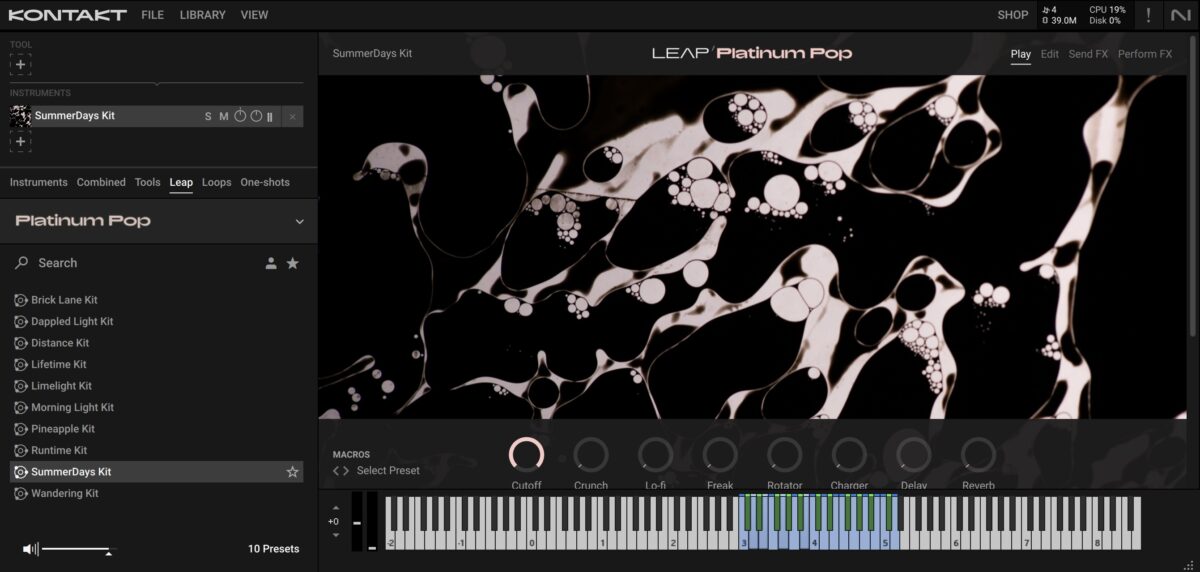
Task: Click the SummerDays Kit preset icon in list
Action: point(20,472)
